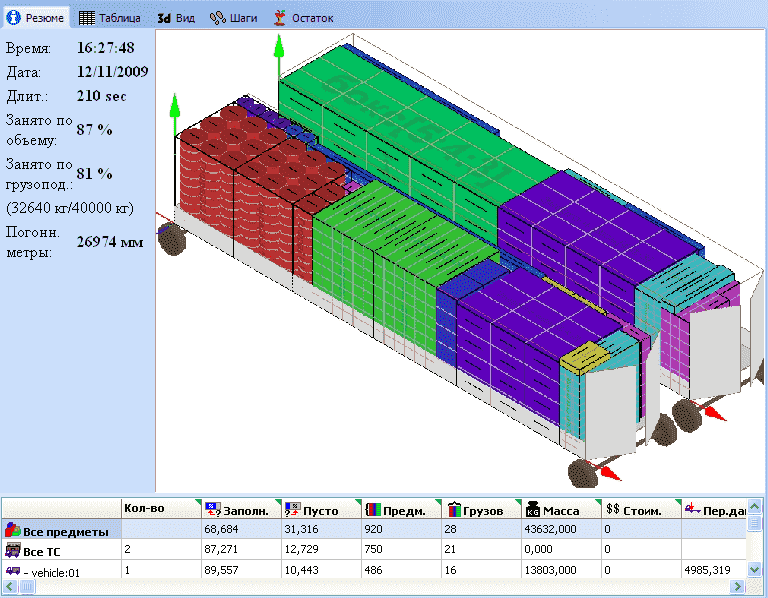Switch to the Резюме tab
Viewport: 768px width, 598px height.
pos(38,18)
